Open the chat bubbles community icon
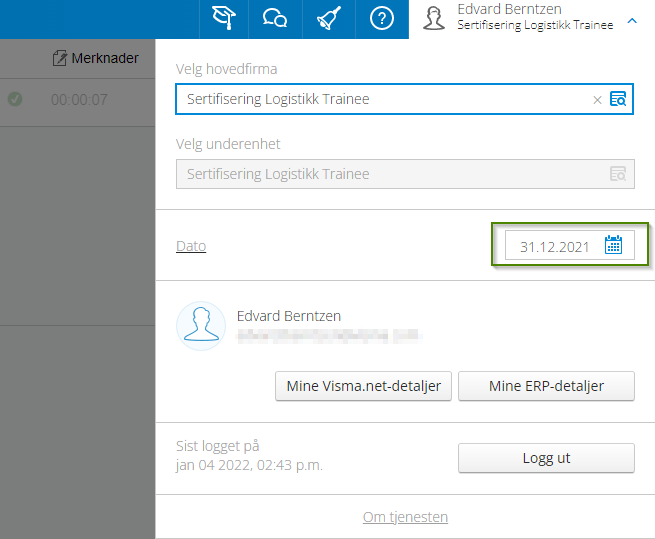Viewport: 655px width, 539px height. coord(275,18)
